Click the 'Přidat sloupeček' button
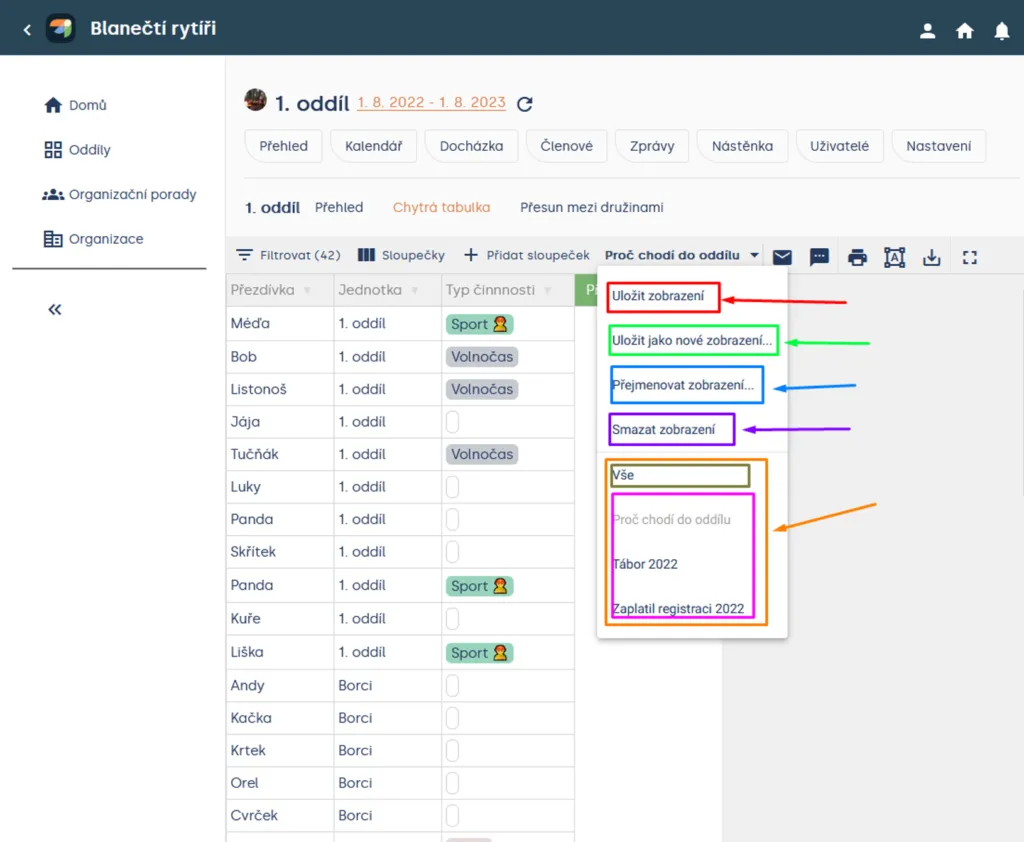This screenshot has width=1024, height=842. click(526, 255)
